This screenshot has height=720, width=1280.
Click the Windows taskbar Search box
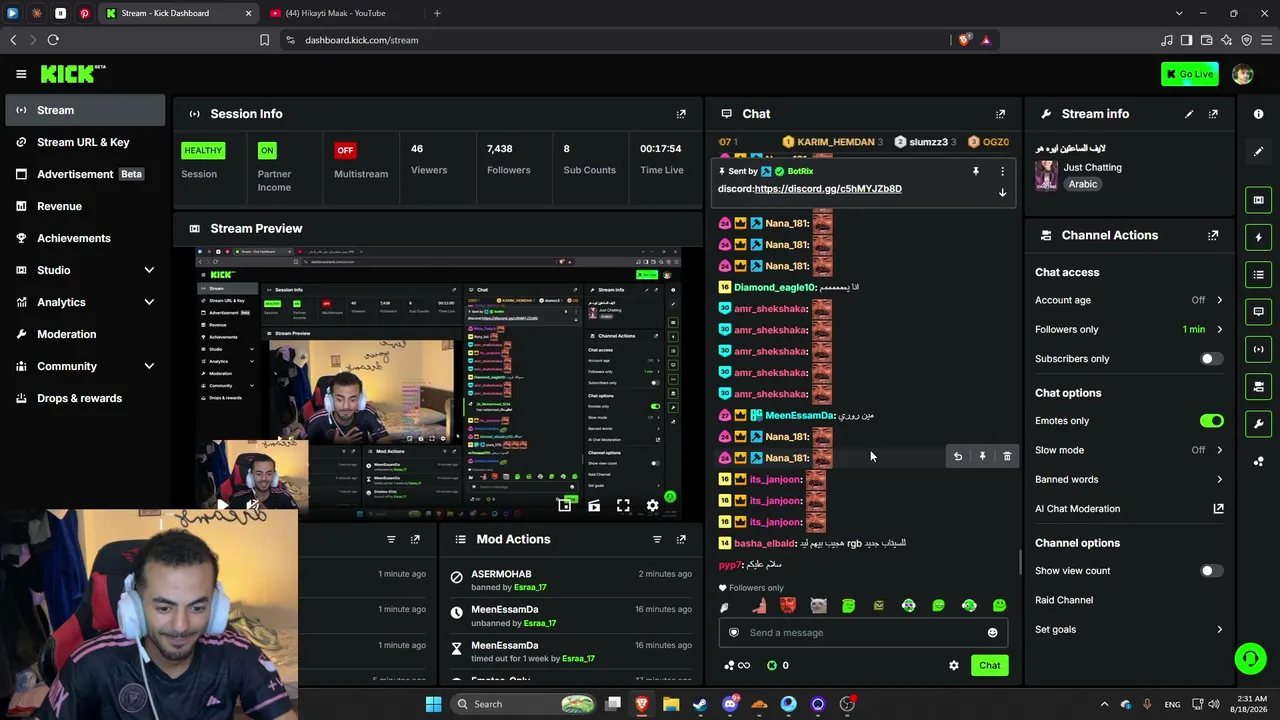click(x=525, y=704)
